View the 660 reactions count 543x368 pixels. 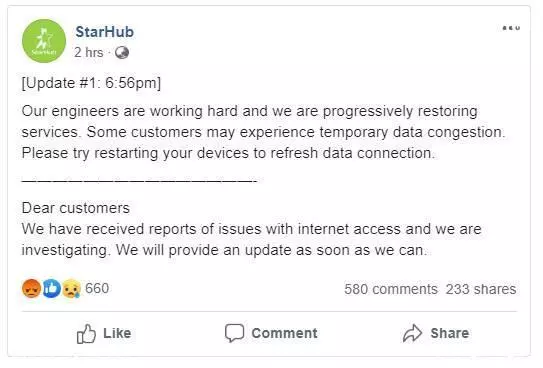(x=97, y=288)
